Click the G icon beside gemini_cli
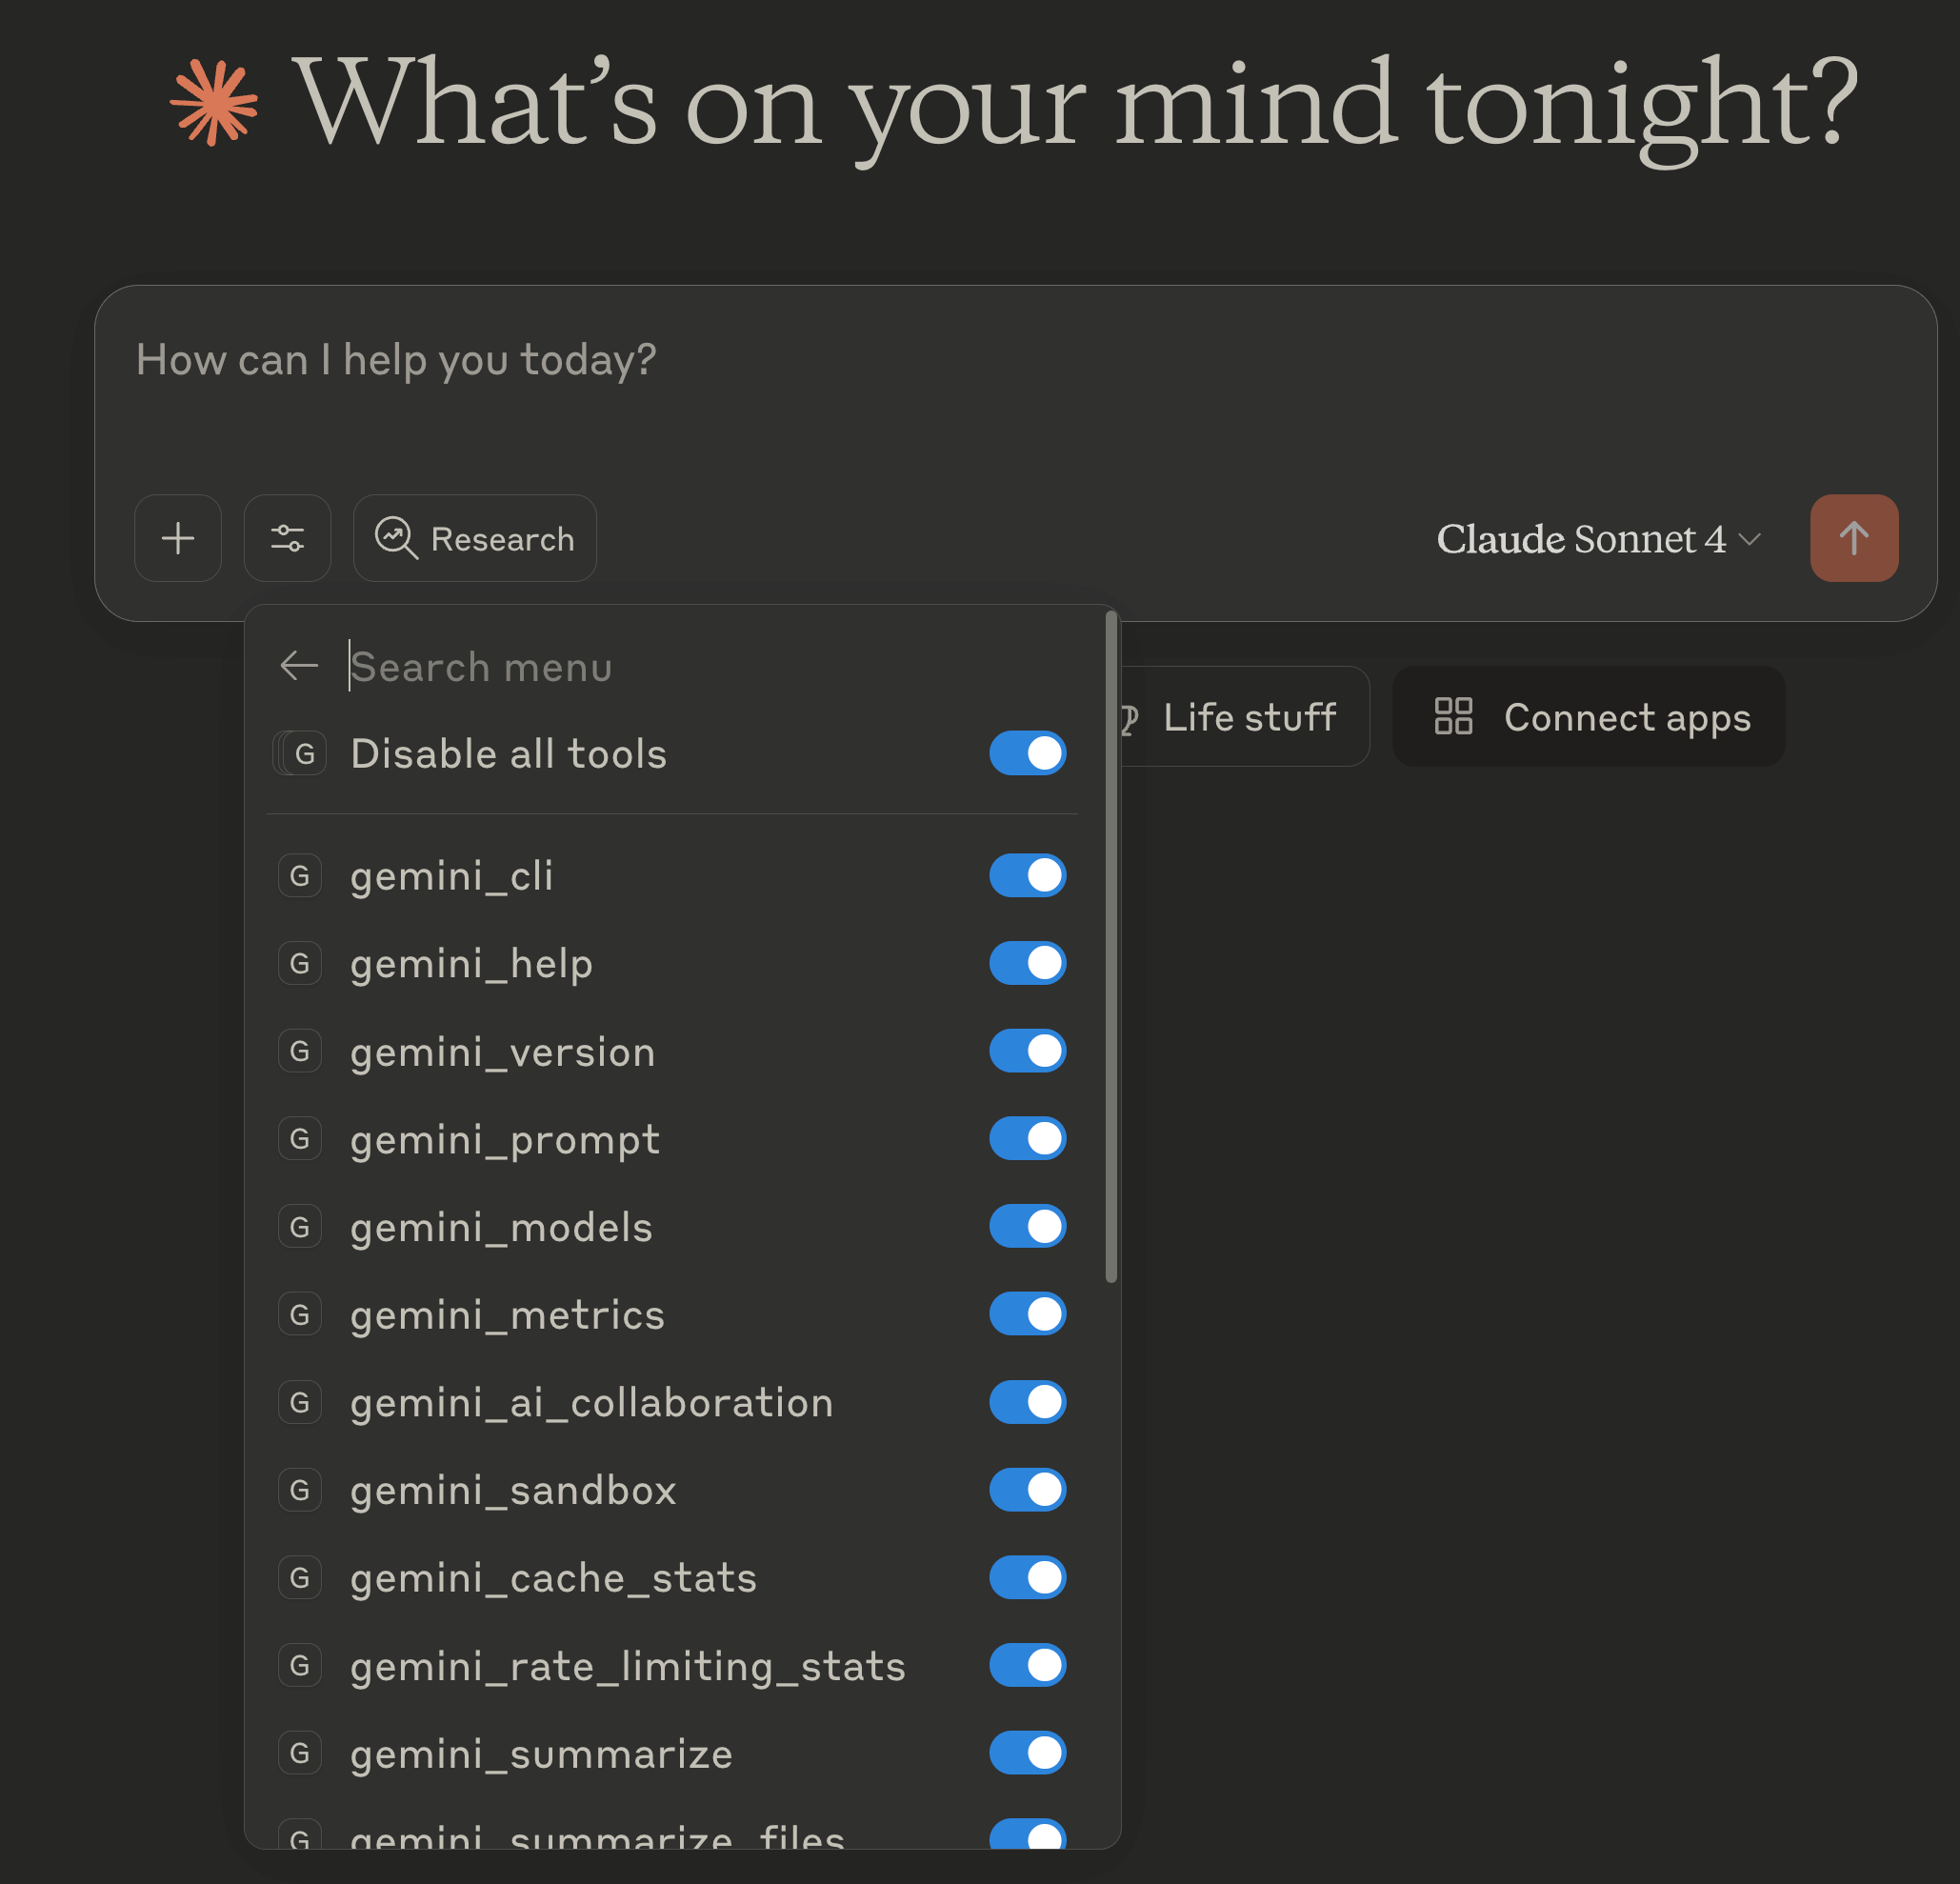 click(x=300, y=875)
